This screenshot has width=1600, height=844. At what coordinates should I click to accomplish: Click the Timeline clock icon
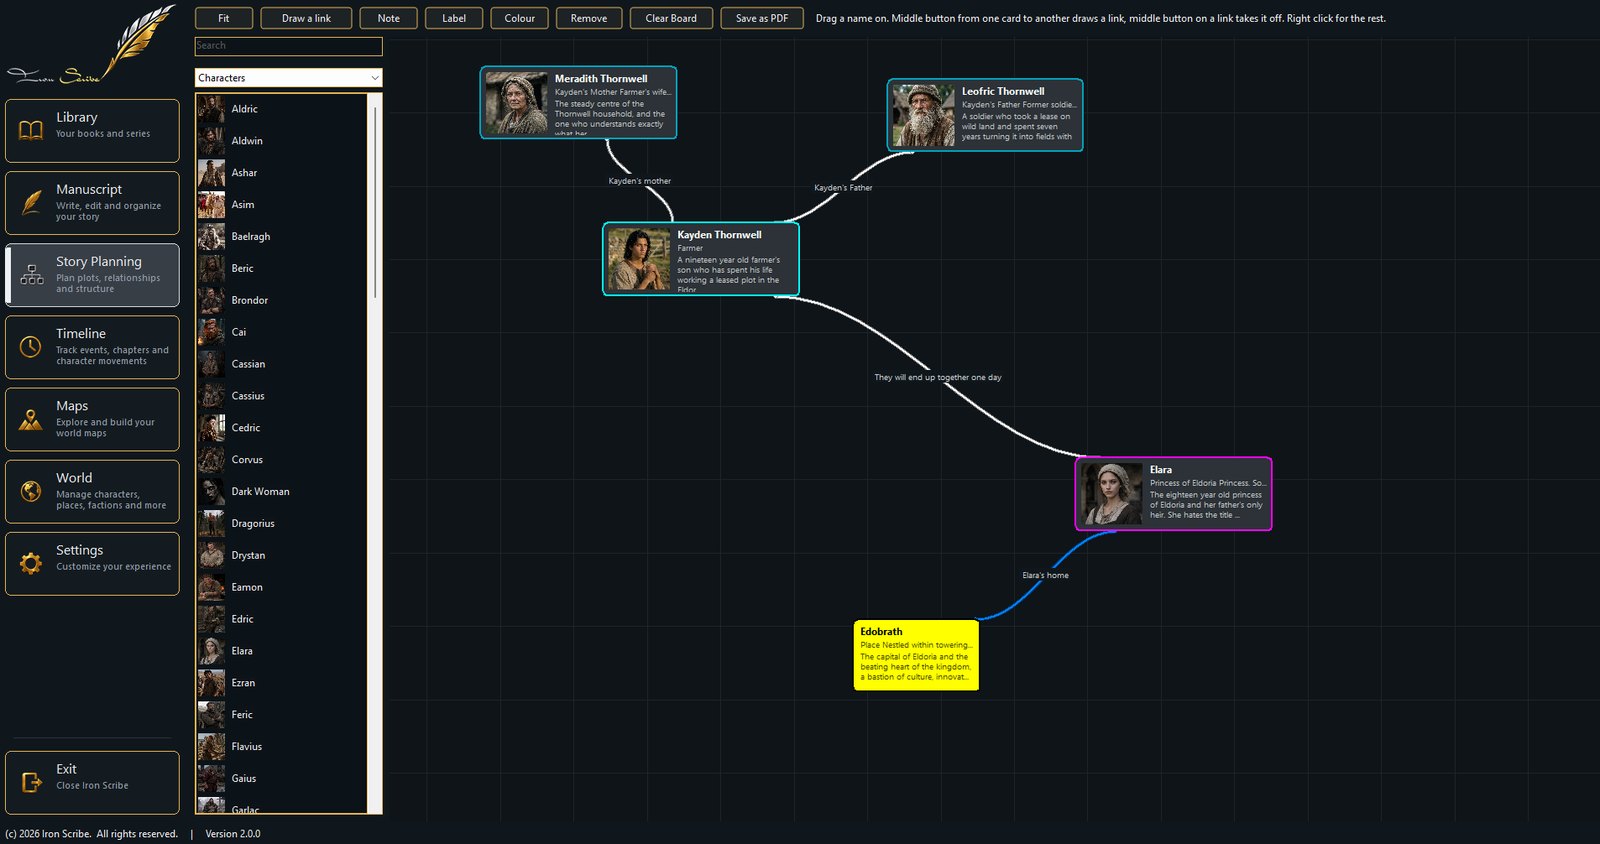[31, 347]
